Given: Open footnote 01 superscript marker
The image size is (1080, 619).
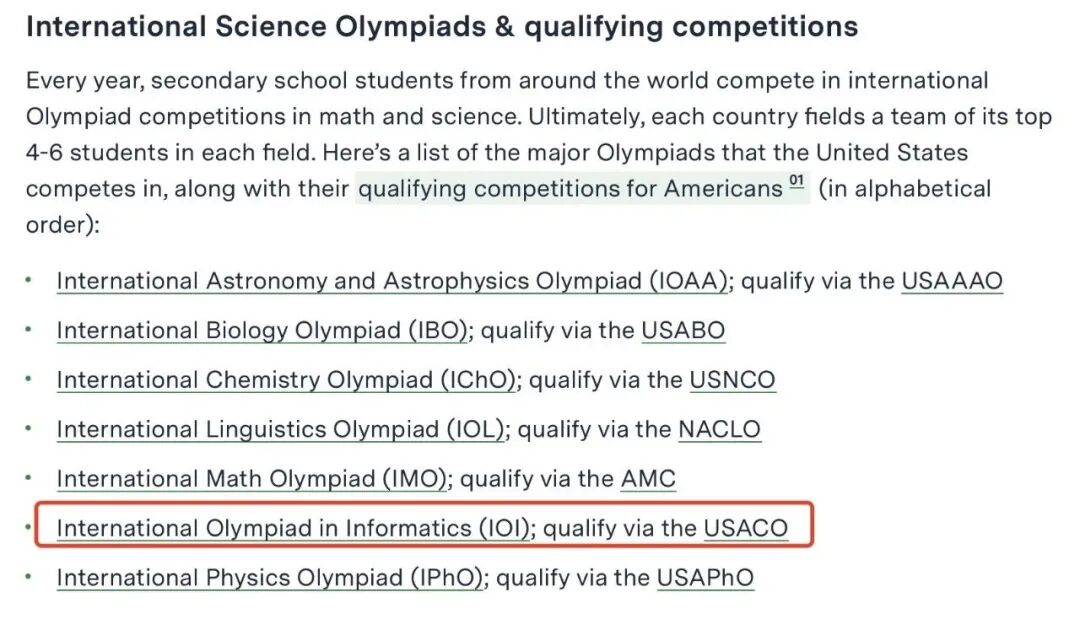Looking at the screenshot, I should [797, 183].
